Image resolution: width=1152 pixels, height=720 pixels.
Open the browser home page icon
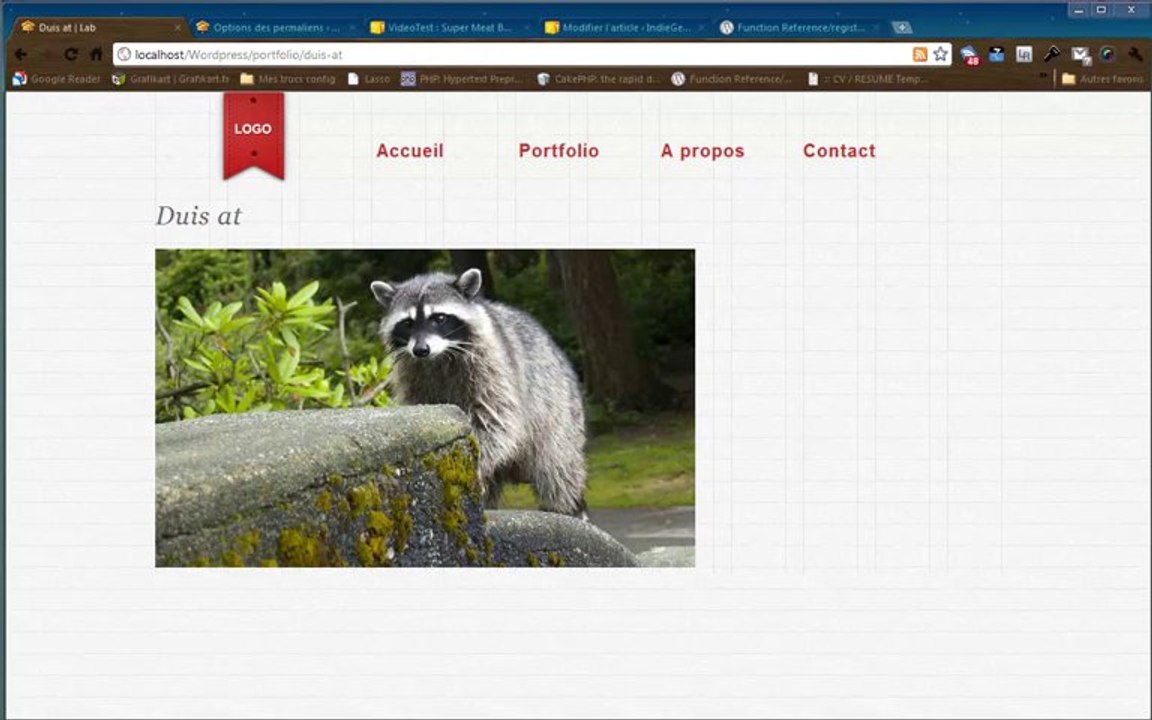(x=96, y=54)
